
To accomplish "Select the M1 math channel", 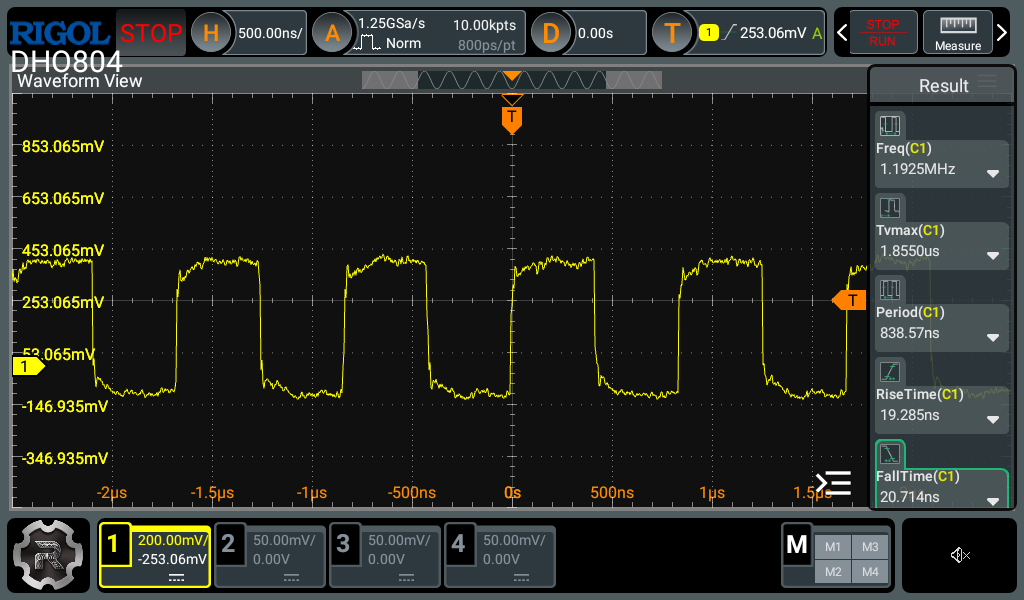I will (x=833, y=546).
